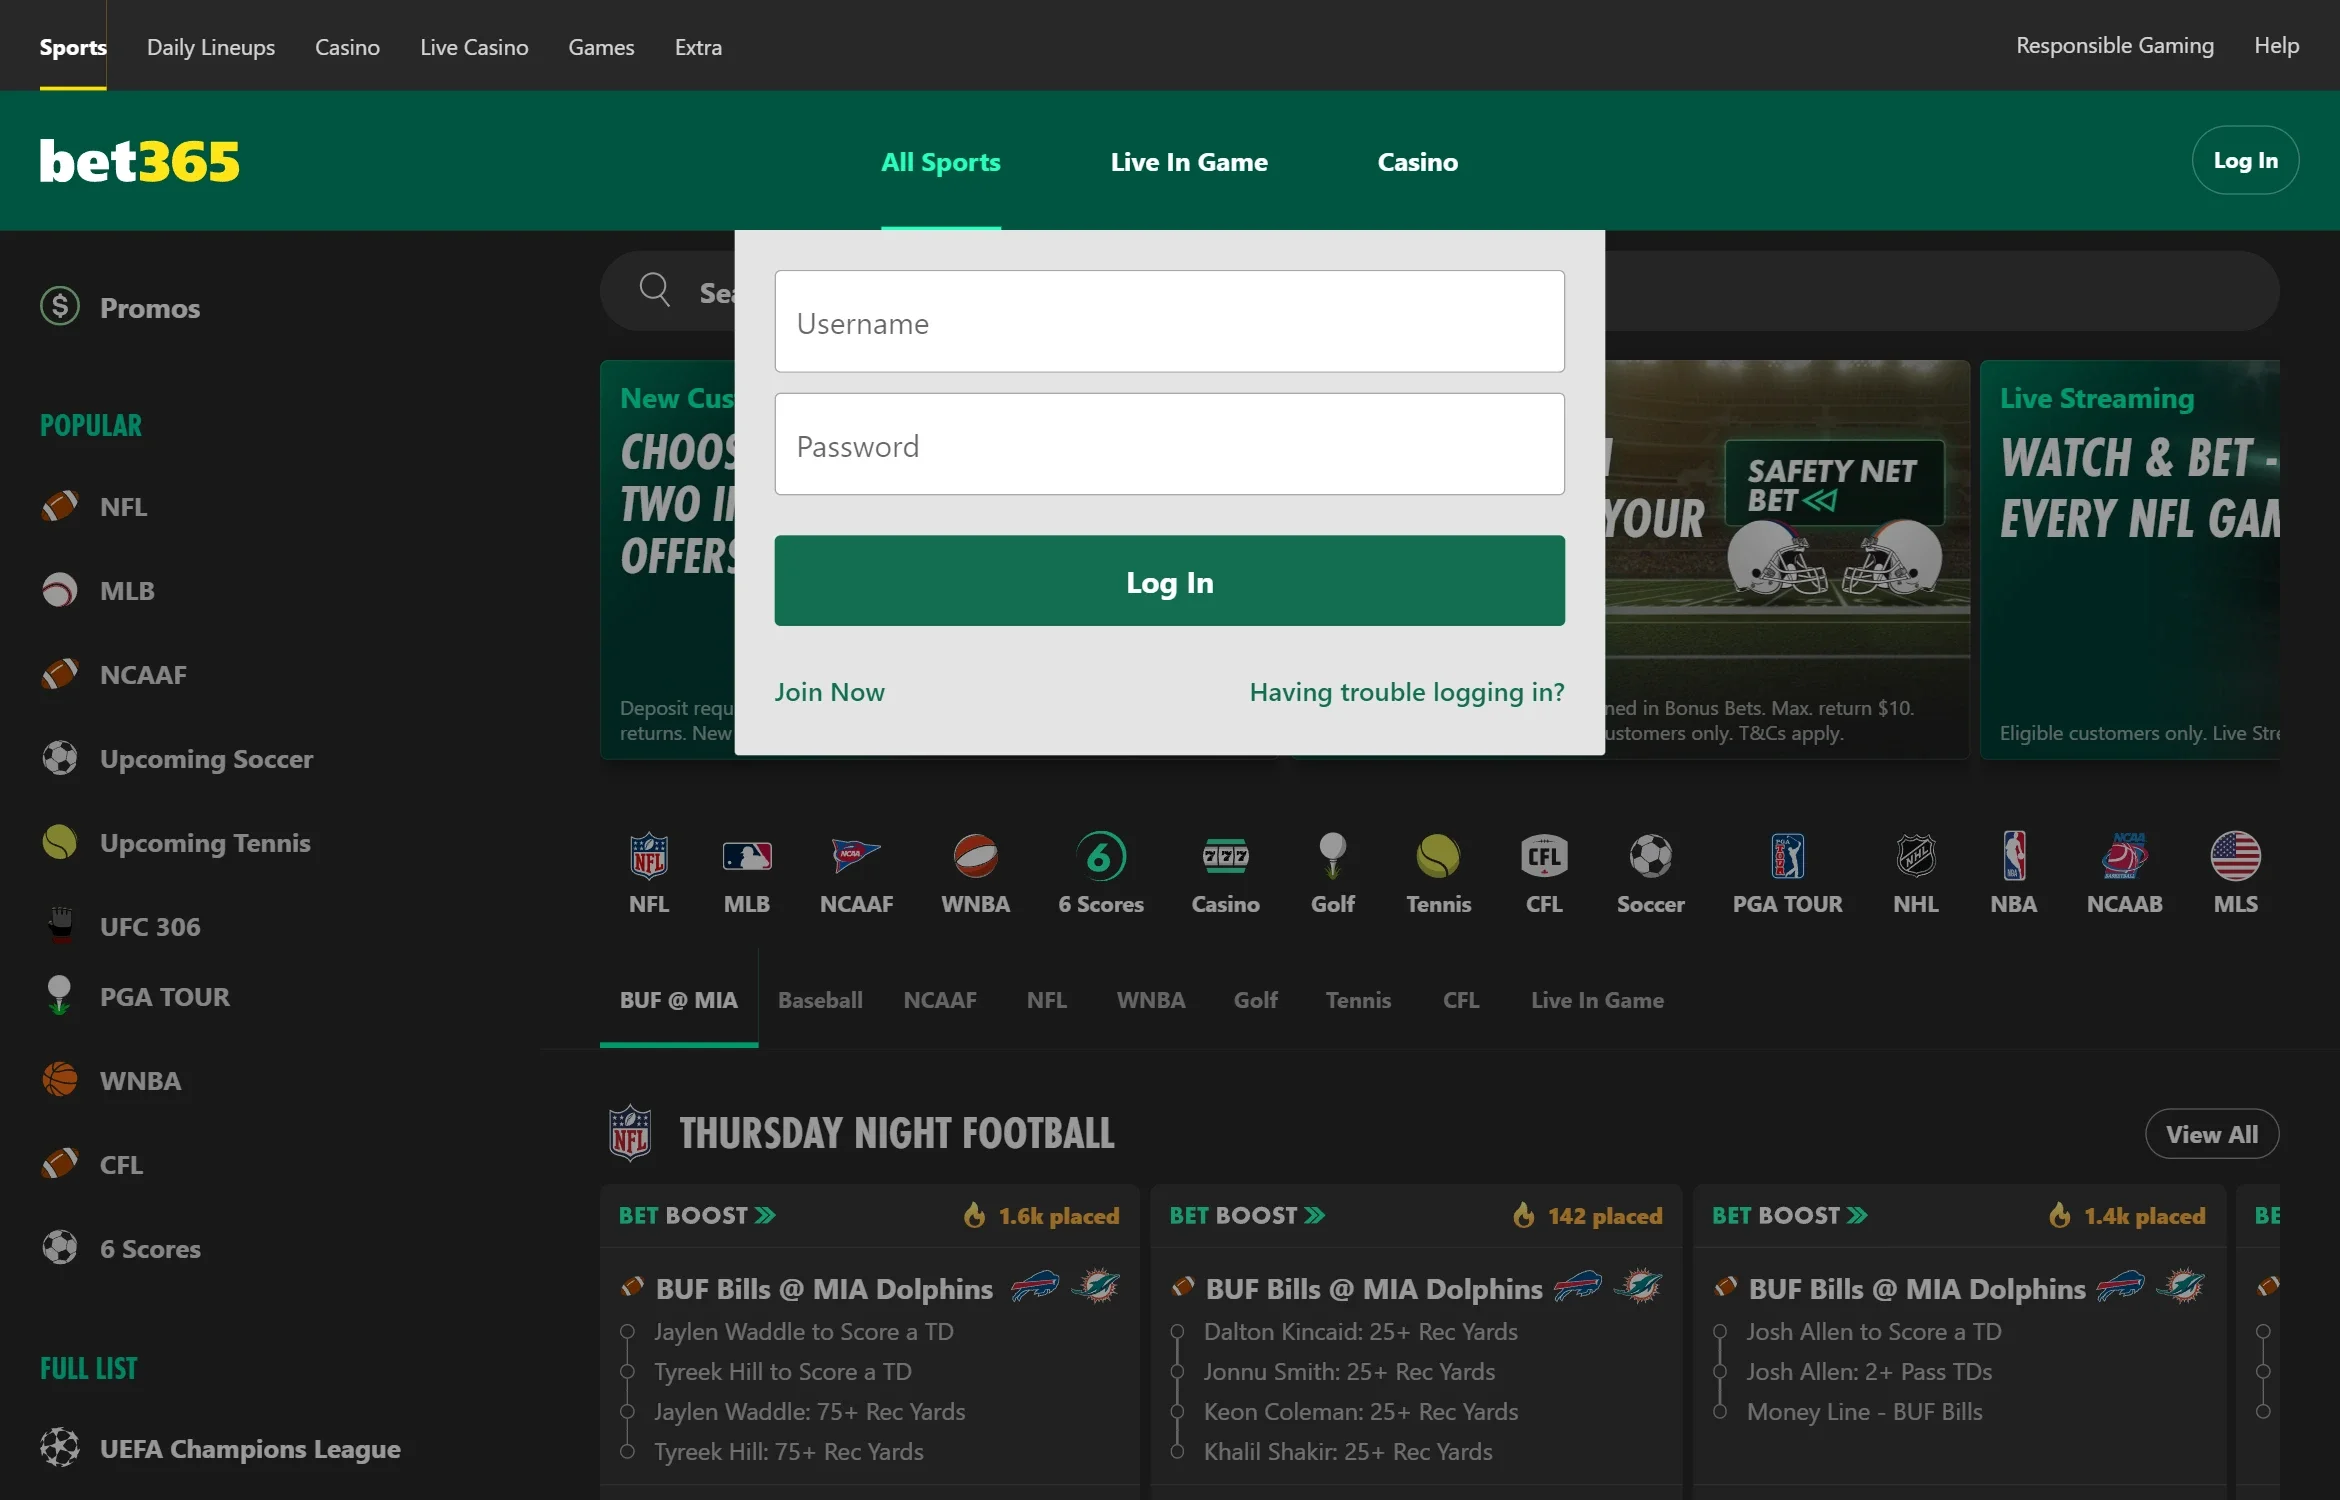Image resolution: width=2340 pixels, height=1500 pixels.
Task: Select MLB logo icon in sports row
Action: point(747,856)
